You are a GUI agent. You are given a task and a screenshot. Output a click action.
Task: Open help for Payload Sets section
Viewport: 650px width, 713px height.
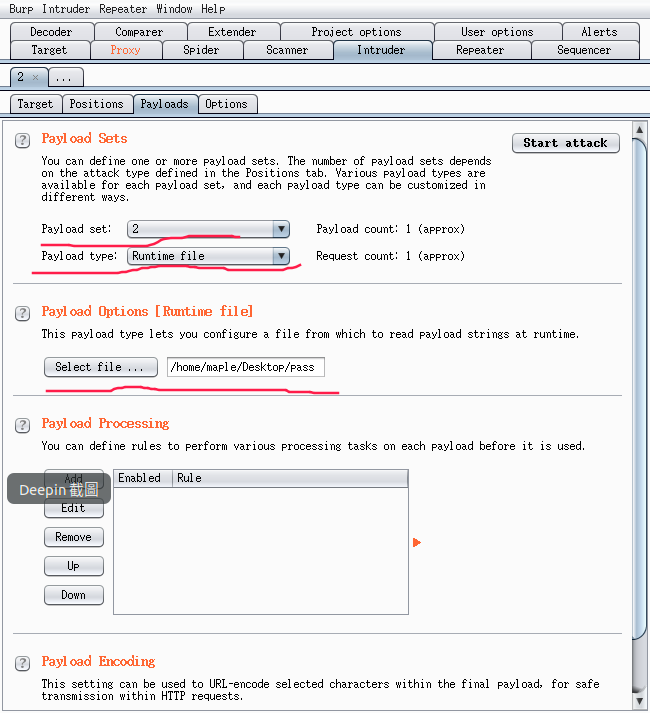pyautogui.click(x=22, y=141)
